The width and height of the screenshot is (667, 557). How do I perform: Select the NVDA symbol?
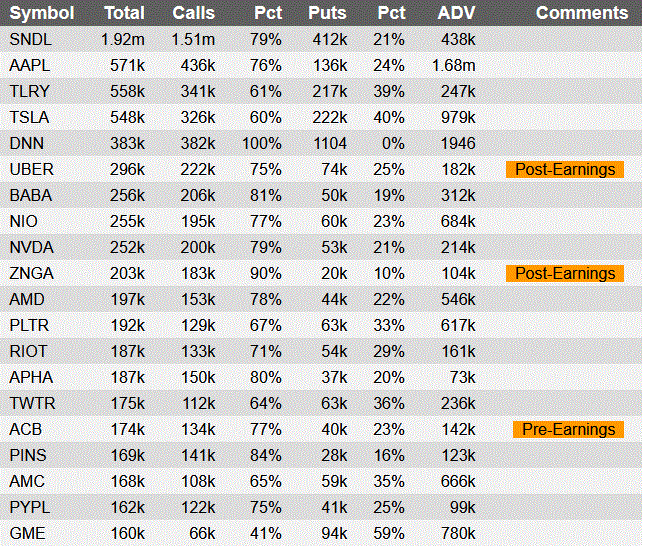pyautogui.click(x=30, y=247)
